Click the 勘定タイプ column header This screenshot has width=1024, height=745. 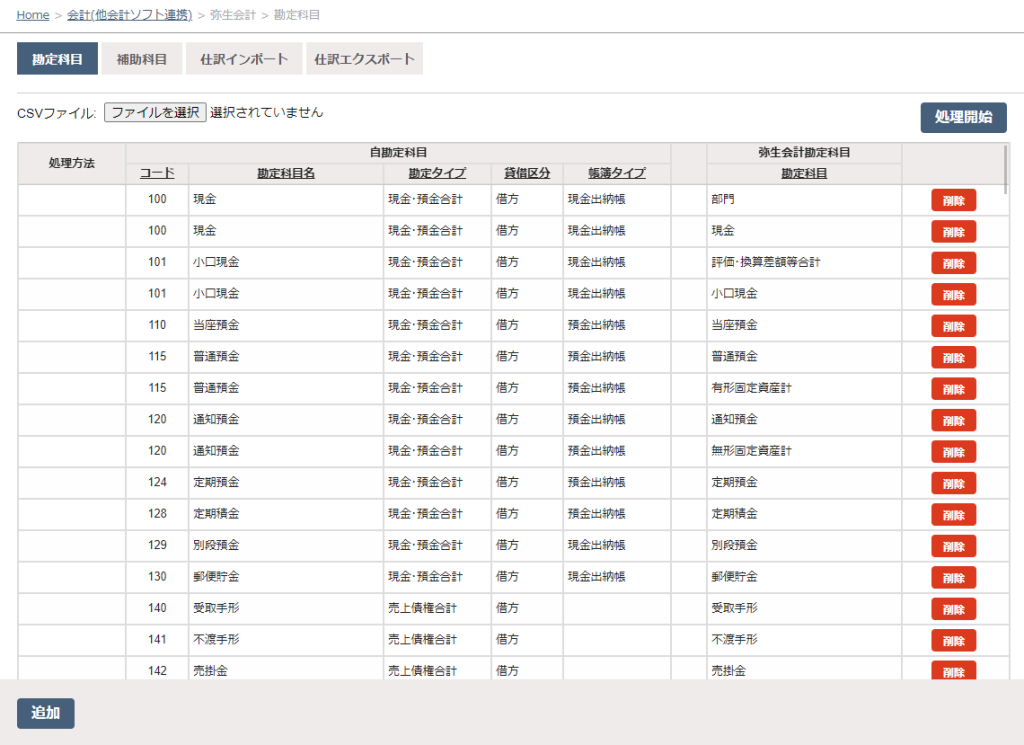click(436, 173)
